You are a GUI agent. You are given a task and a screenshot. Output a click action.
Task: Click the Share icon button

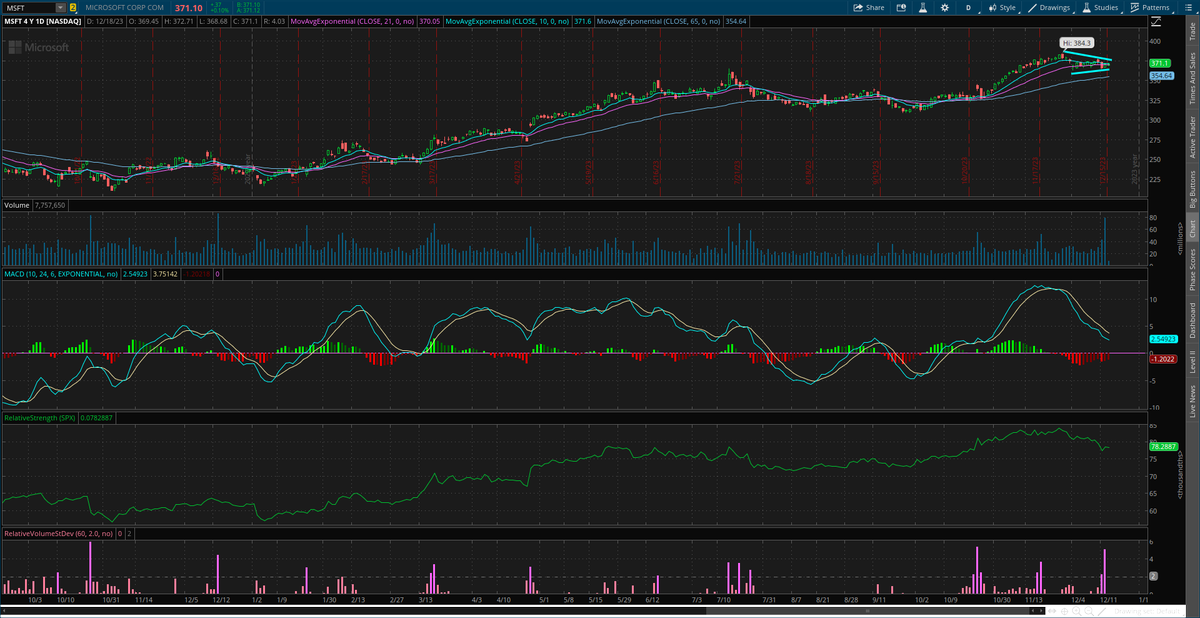pos(868,7)
